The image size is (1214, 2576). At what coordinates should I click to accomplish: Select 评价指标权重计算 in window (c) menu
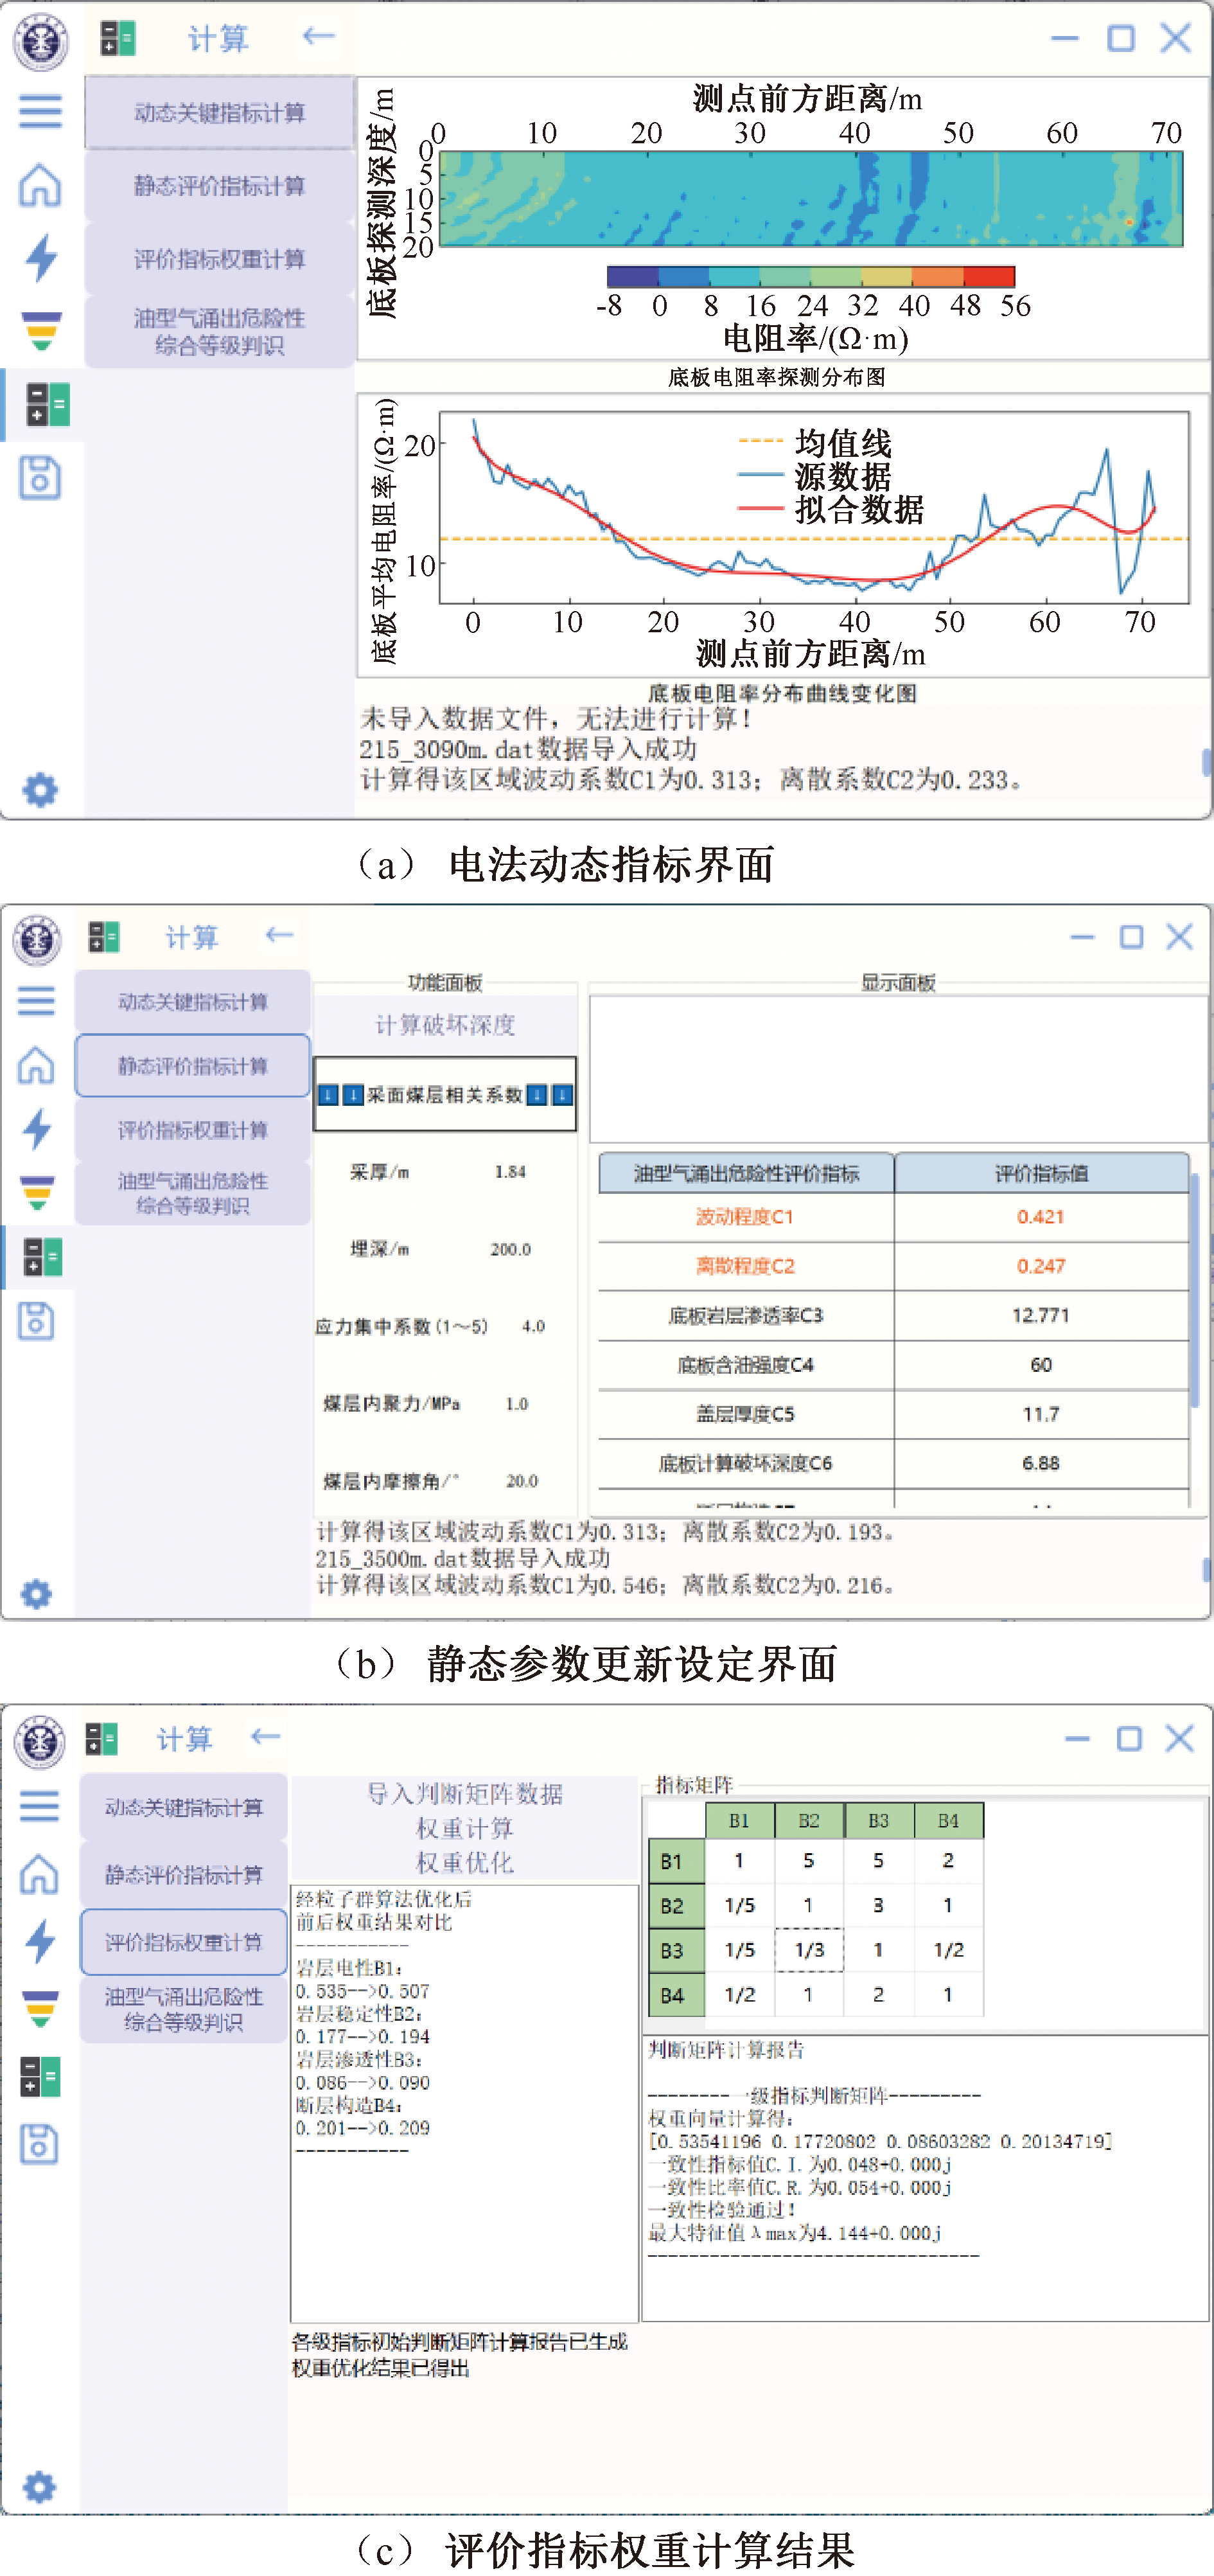[x=183, y=1942]
